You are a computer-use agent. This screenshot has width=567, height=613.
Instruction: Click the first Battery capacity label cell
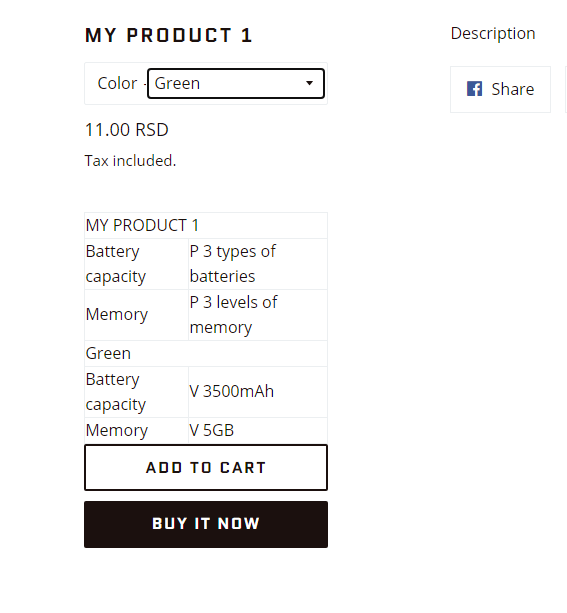pyautogui.click(x=136, y=264)
